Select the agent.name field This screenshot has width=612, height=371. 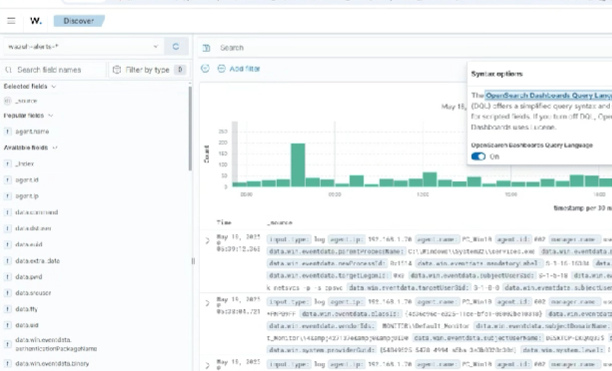(32, 131)
